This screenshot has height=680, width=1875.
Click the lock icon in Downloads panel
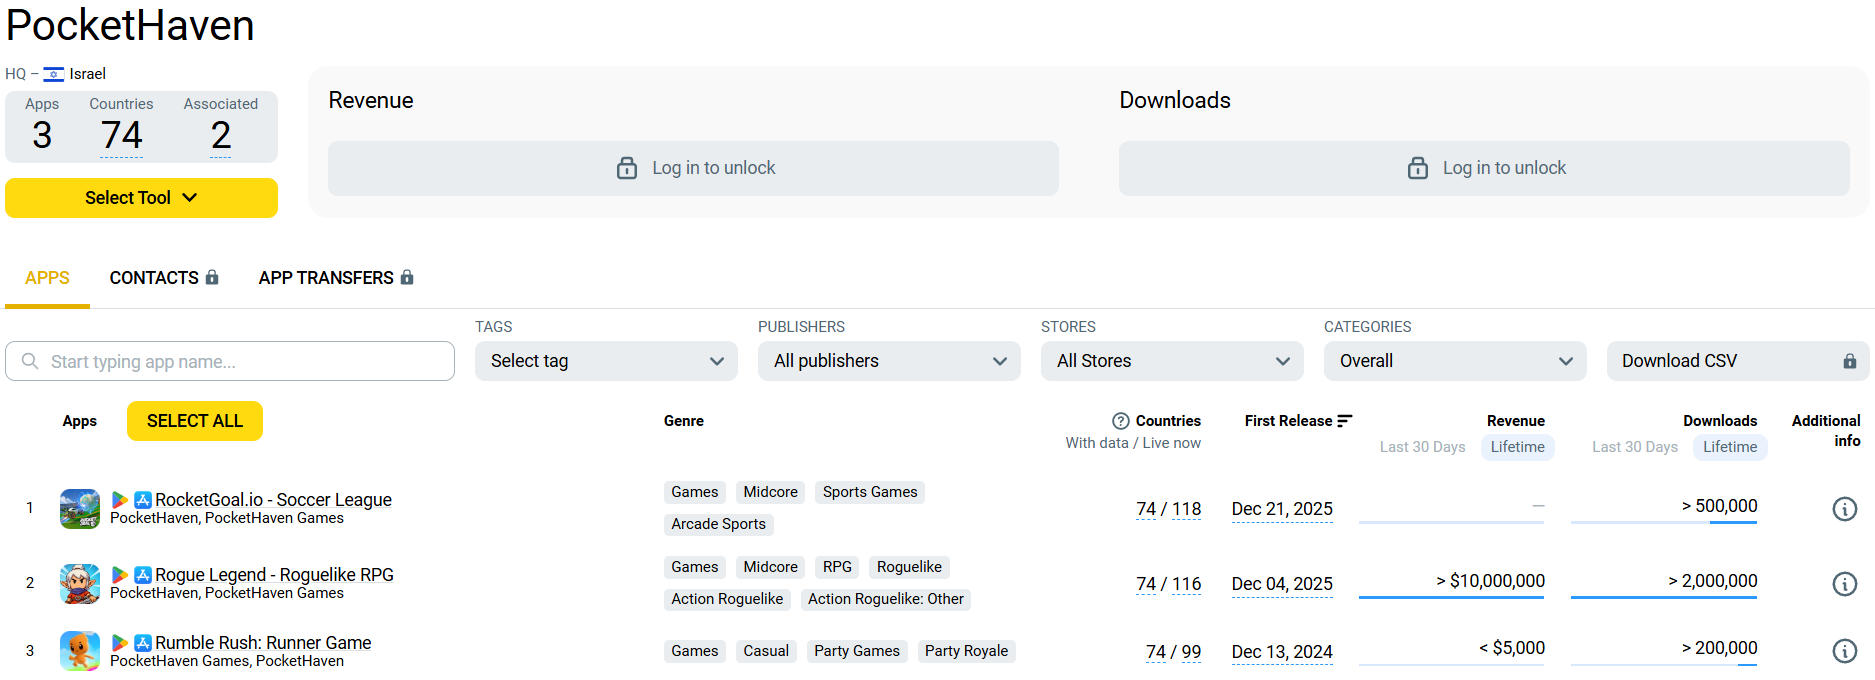click(x=1418, y=168)
